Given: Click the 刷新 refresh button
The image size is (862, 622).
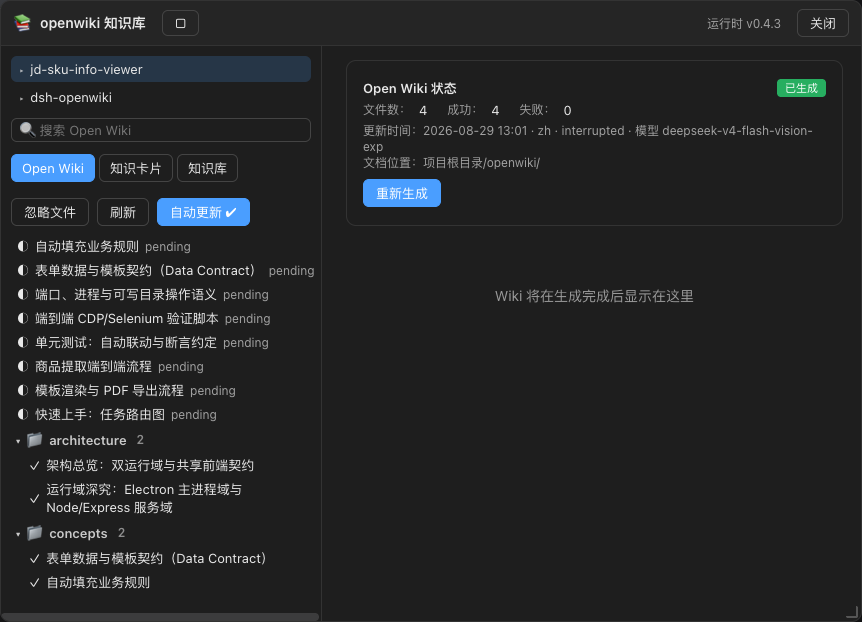Looking at the screenshot, I should coord(123,212).
